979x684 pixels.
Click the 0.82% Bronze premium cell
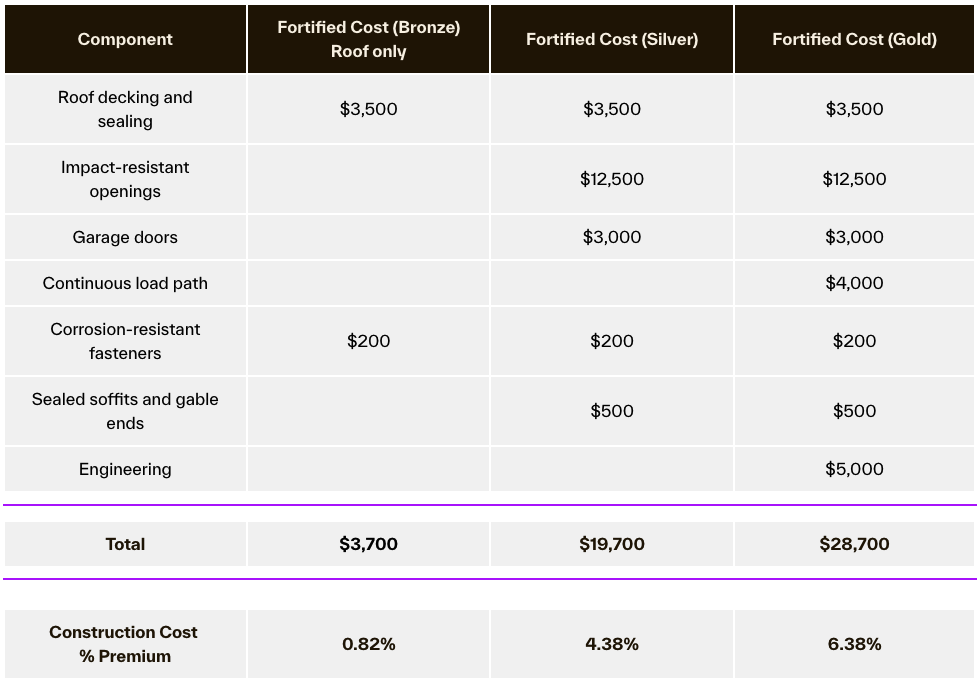pos(368,644)
